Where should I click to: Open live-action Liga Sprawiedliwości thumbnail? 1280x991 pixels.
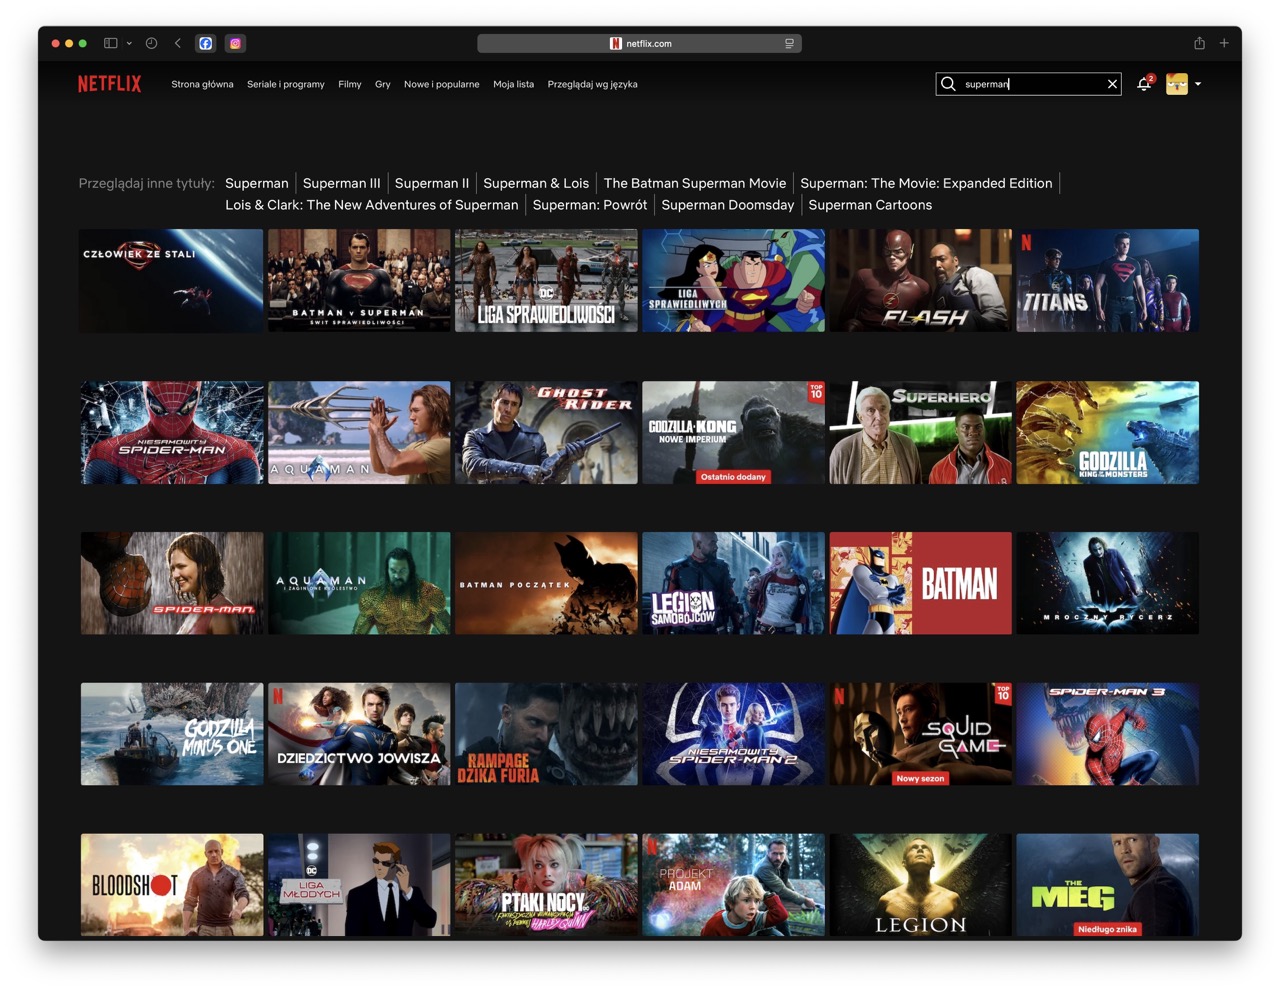(x=546, y=280)
